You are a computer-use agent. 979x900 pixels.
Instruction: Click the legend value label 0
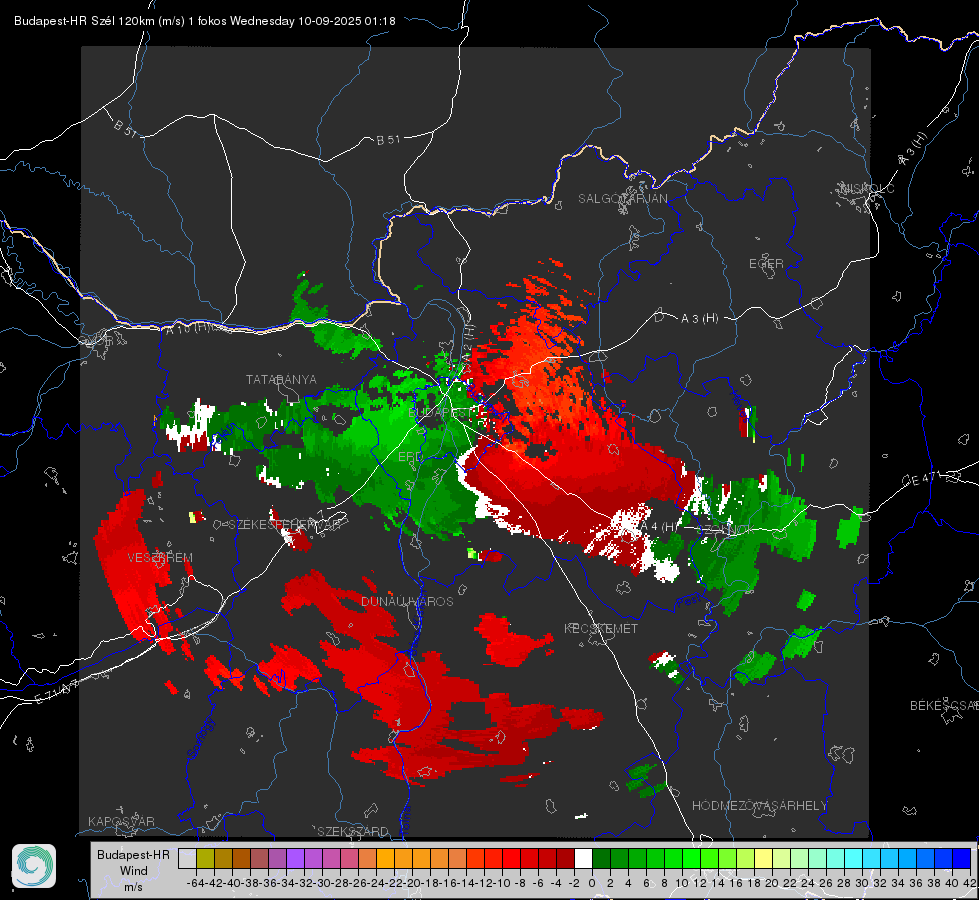point(592,883)
